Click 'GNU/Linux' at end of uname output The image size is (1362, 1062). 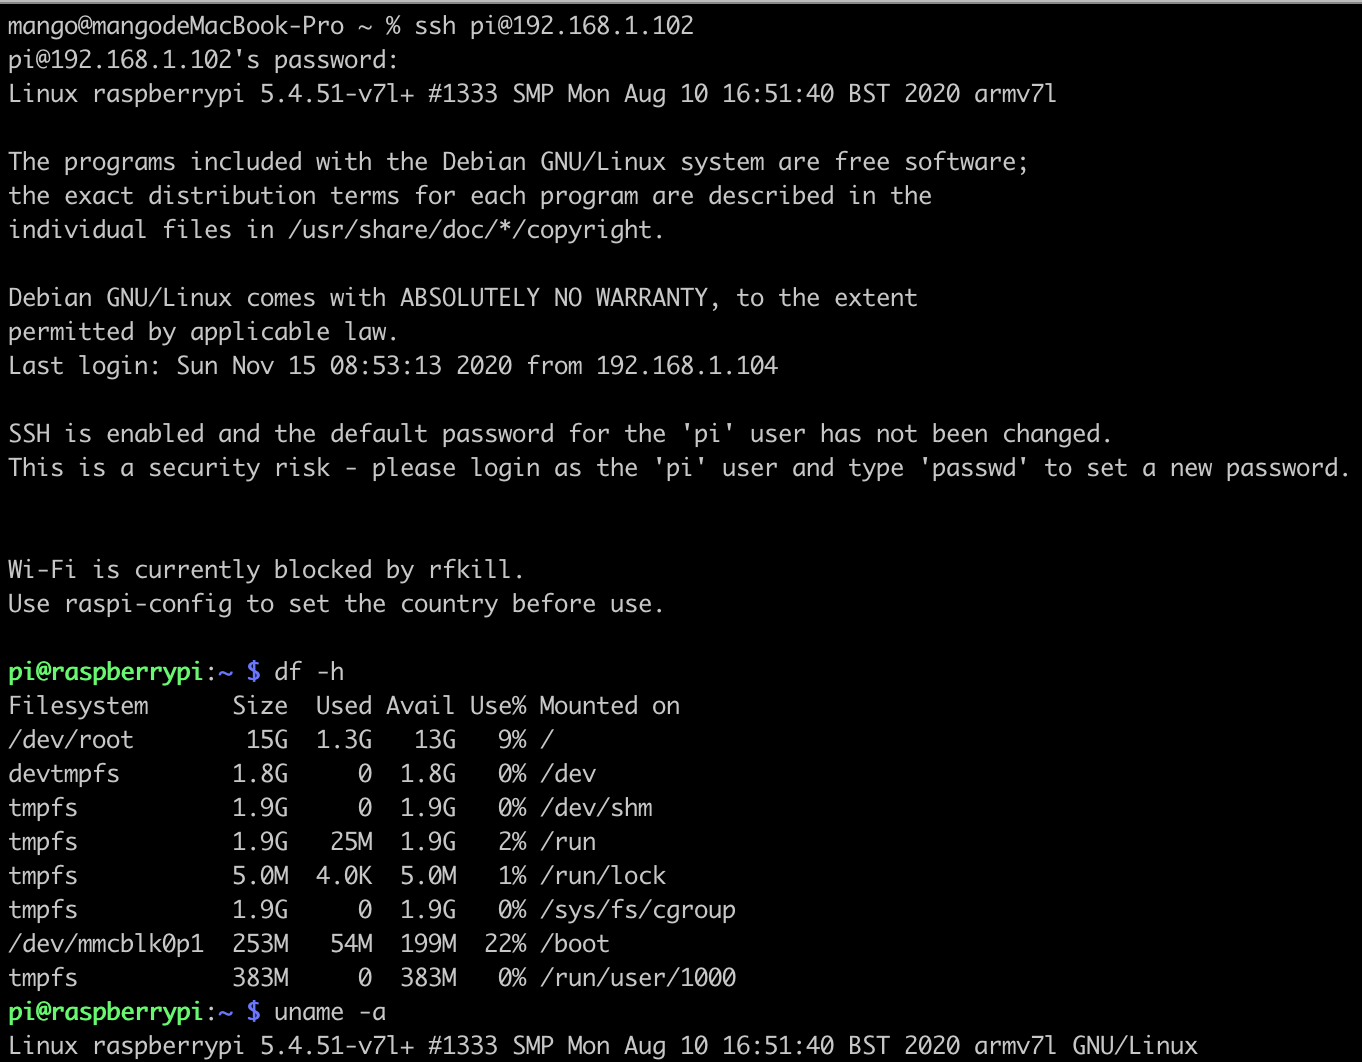click(1135, 1046)
